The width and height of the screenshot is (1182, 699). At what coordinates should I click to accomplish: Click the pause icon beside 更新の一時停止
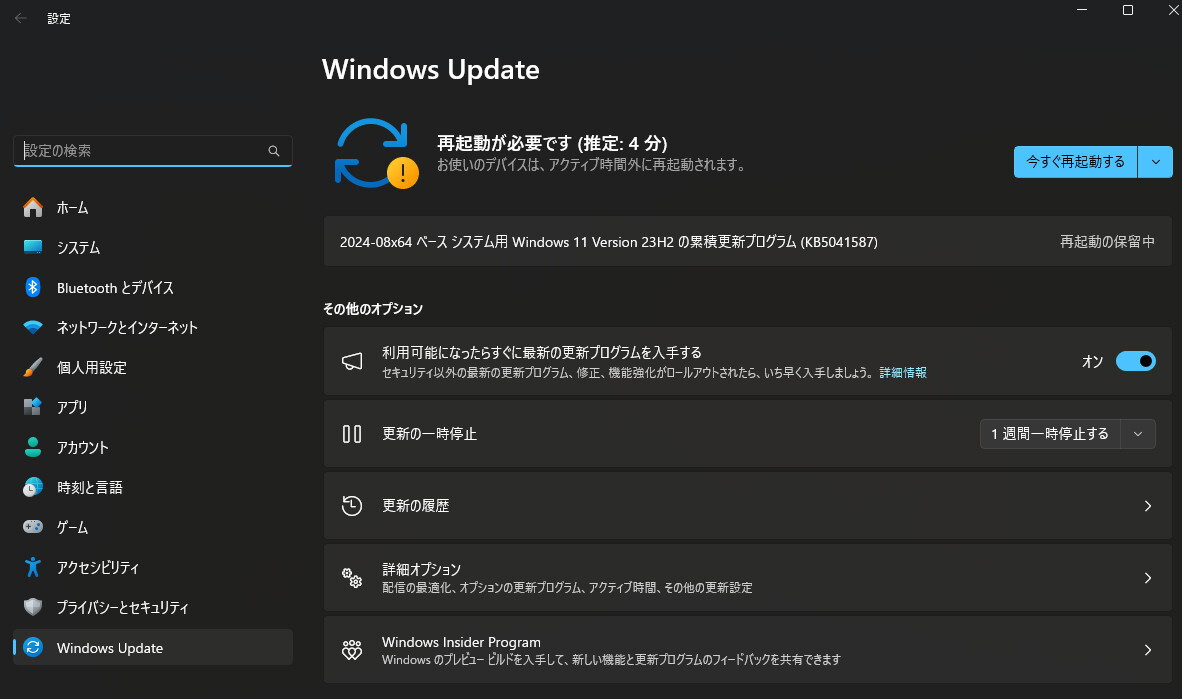(352, 434)
